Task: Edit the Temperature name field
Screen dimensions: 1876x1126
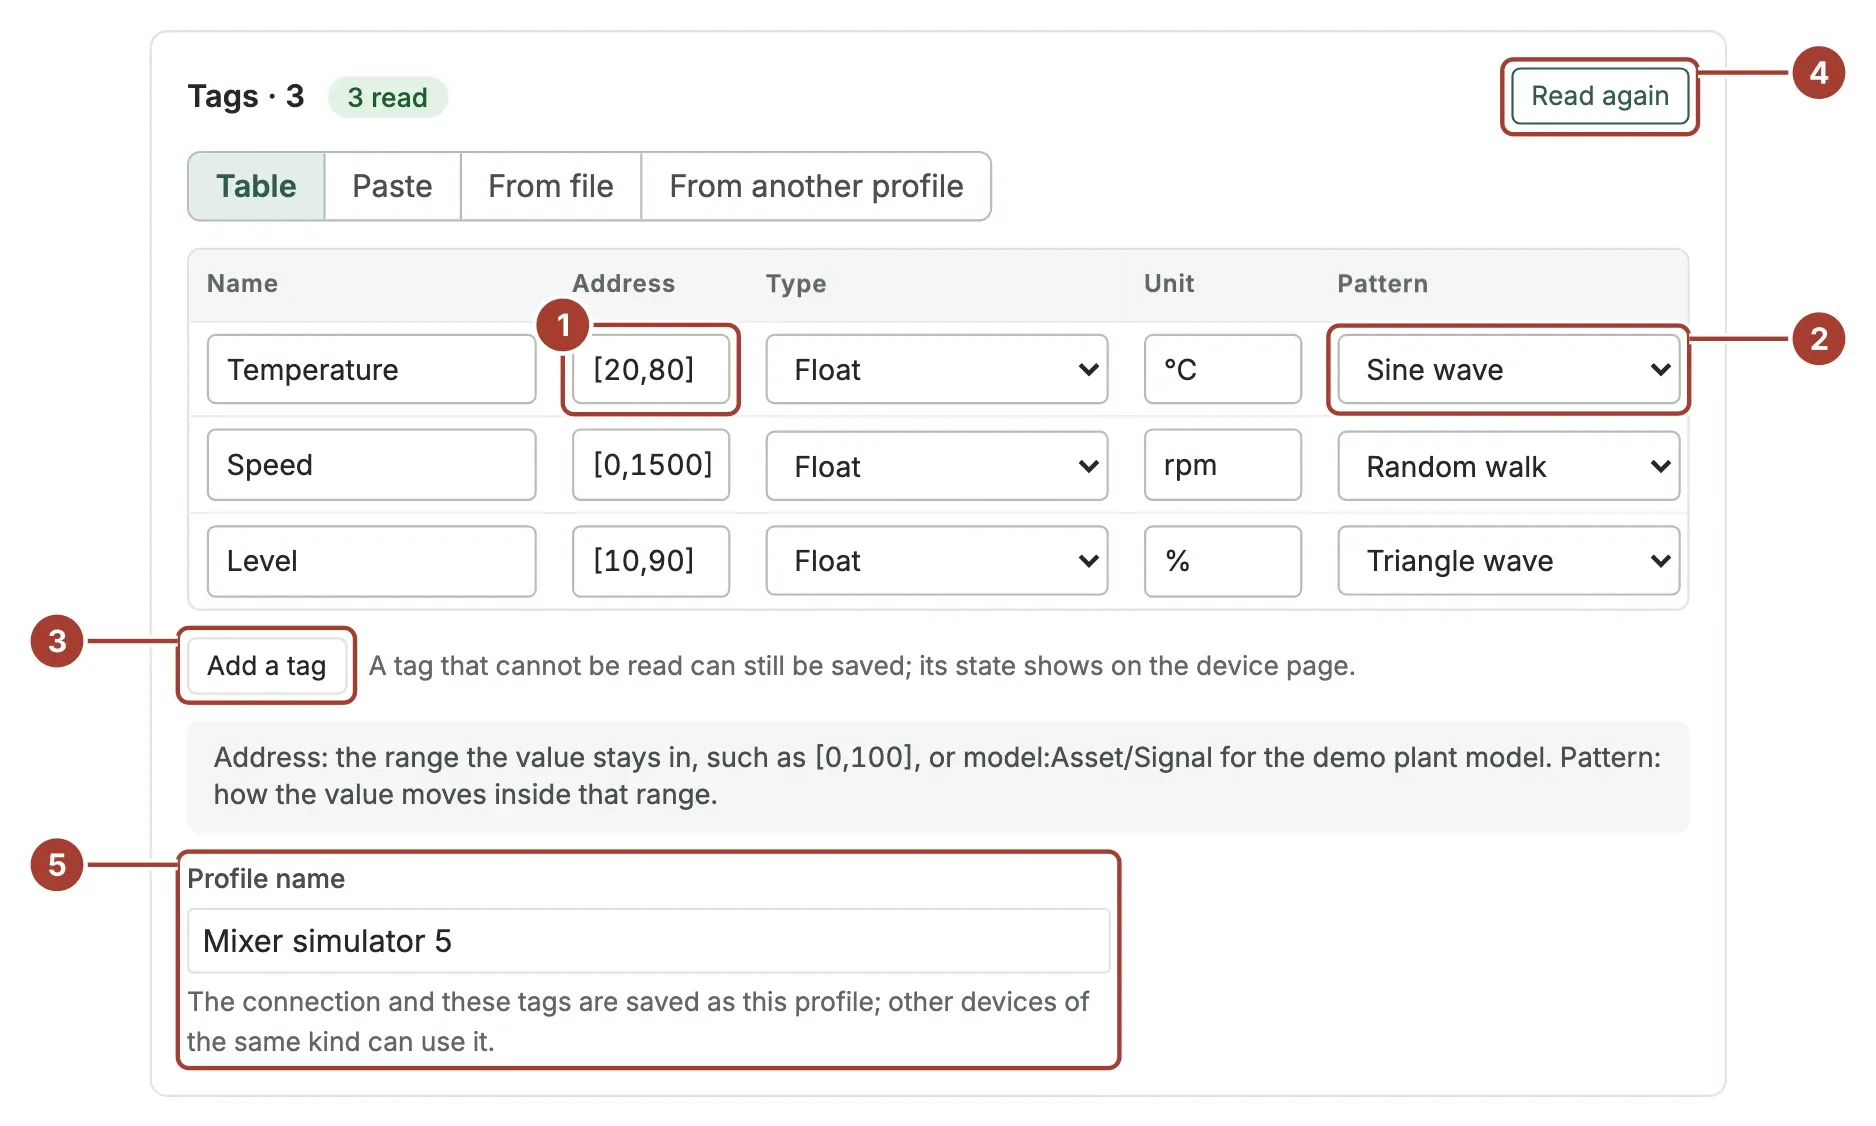Action: (x=371, y=369)
